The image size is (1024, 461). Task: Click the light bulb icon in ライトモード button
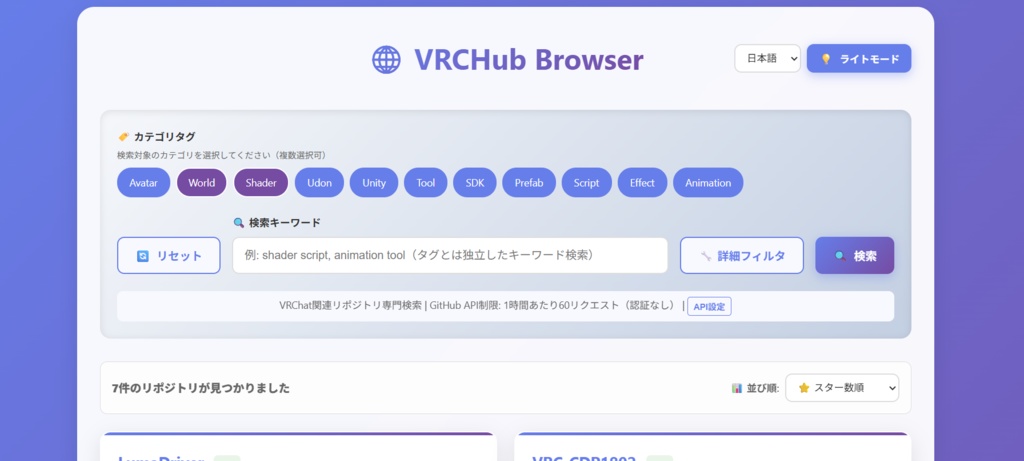click(825, 59)
